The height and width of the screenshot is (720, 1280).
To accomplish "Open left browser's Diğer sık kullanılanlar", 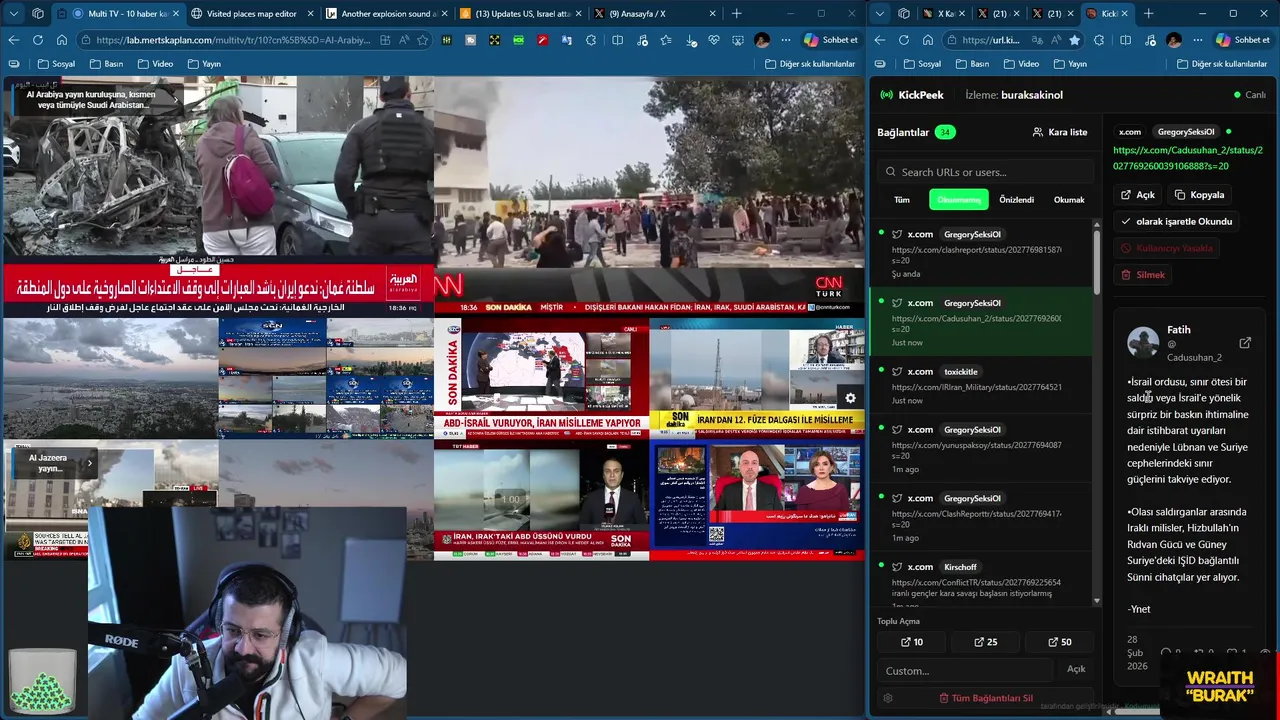I will [810, 64].
